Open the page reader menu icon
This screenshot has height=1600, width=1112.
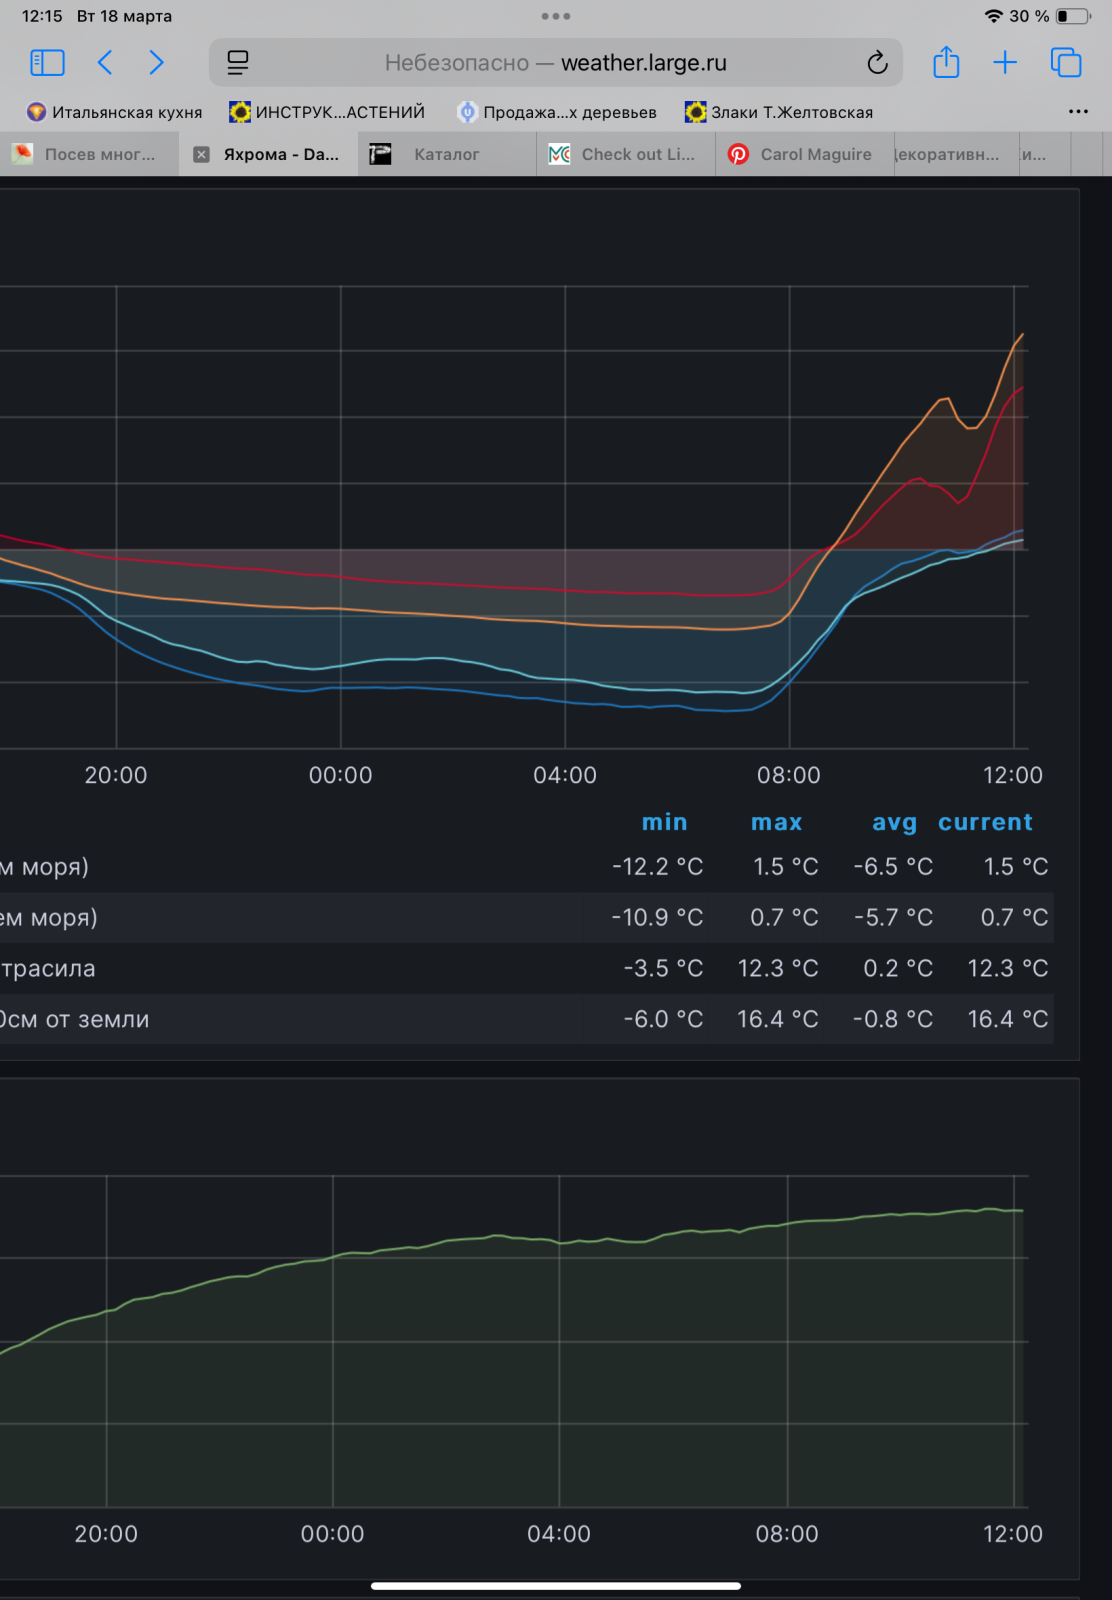point(238,63)
